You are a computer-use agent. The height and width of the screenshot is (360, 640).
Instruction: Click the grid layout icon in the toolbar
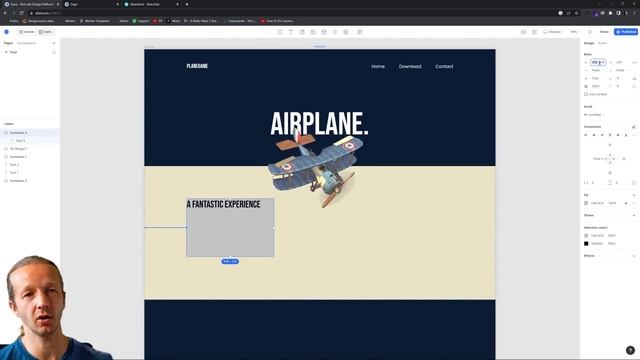[x=360, y=32]
